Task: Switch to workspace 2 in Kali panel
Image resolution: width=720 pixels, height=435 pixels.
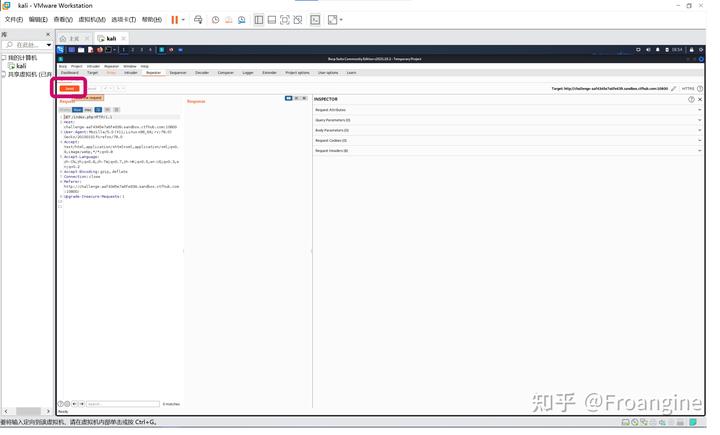Action: point(133,50)
